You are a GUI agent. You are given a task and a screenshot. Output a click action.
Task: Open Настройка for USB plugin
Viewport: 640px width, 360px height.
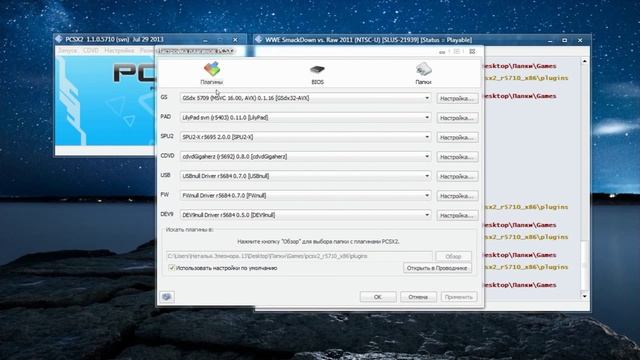click(x=457, y=176)
